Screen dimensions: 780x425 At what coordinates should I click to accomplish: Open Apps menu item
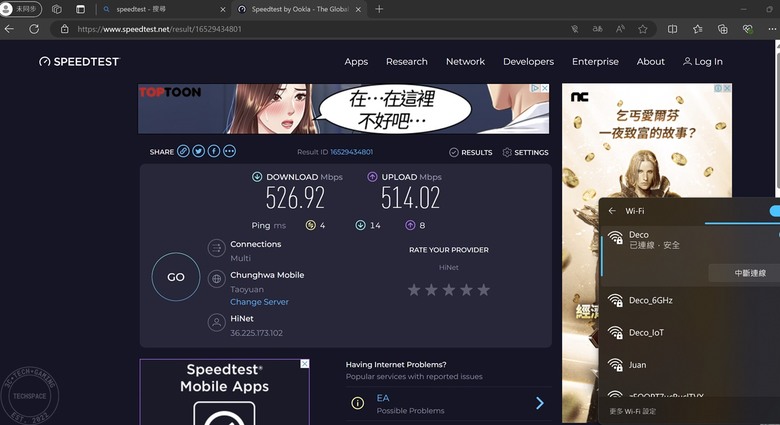[356, 62]
